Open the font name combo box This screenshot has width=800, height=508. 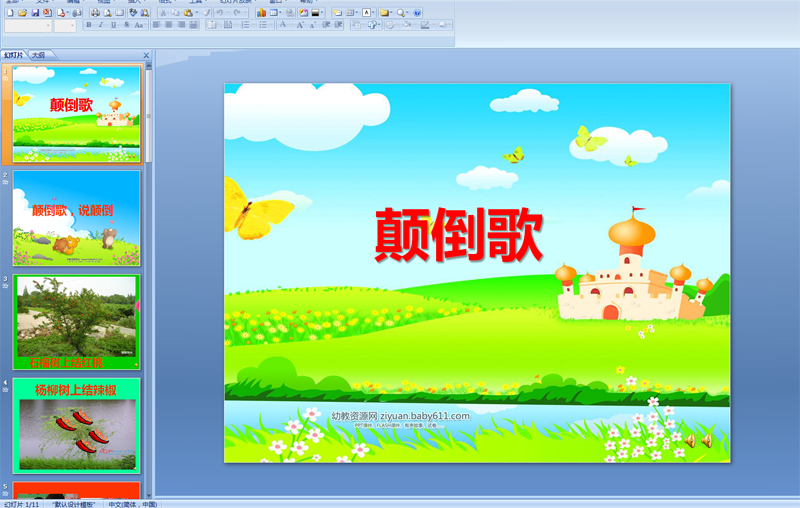click(28, 26)
